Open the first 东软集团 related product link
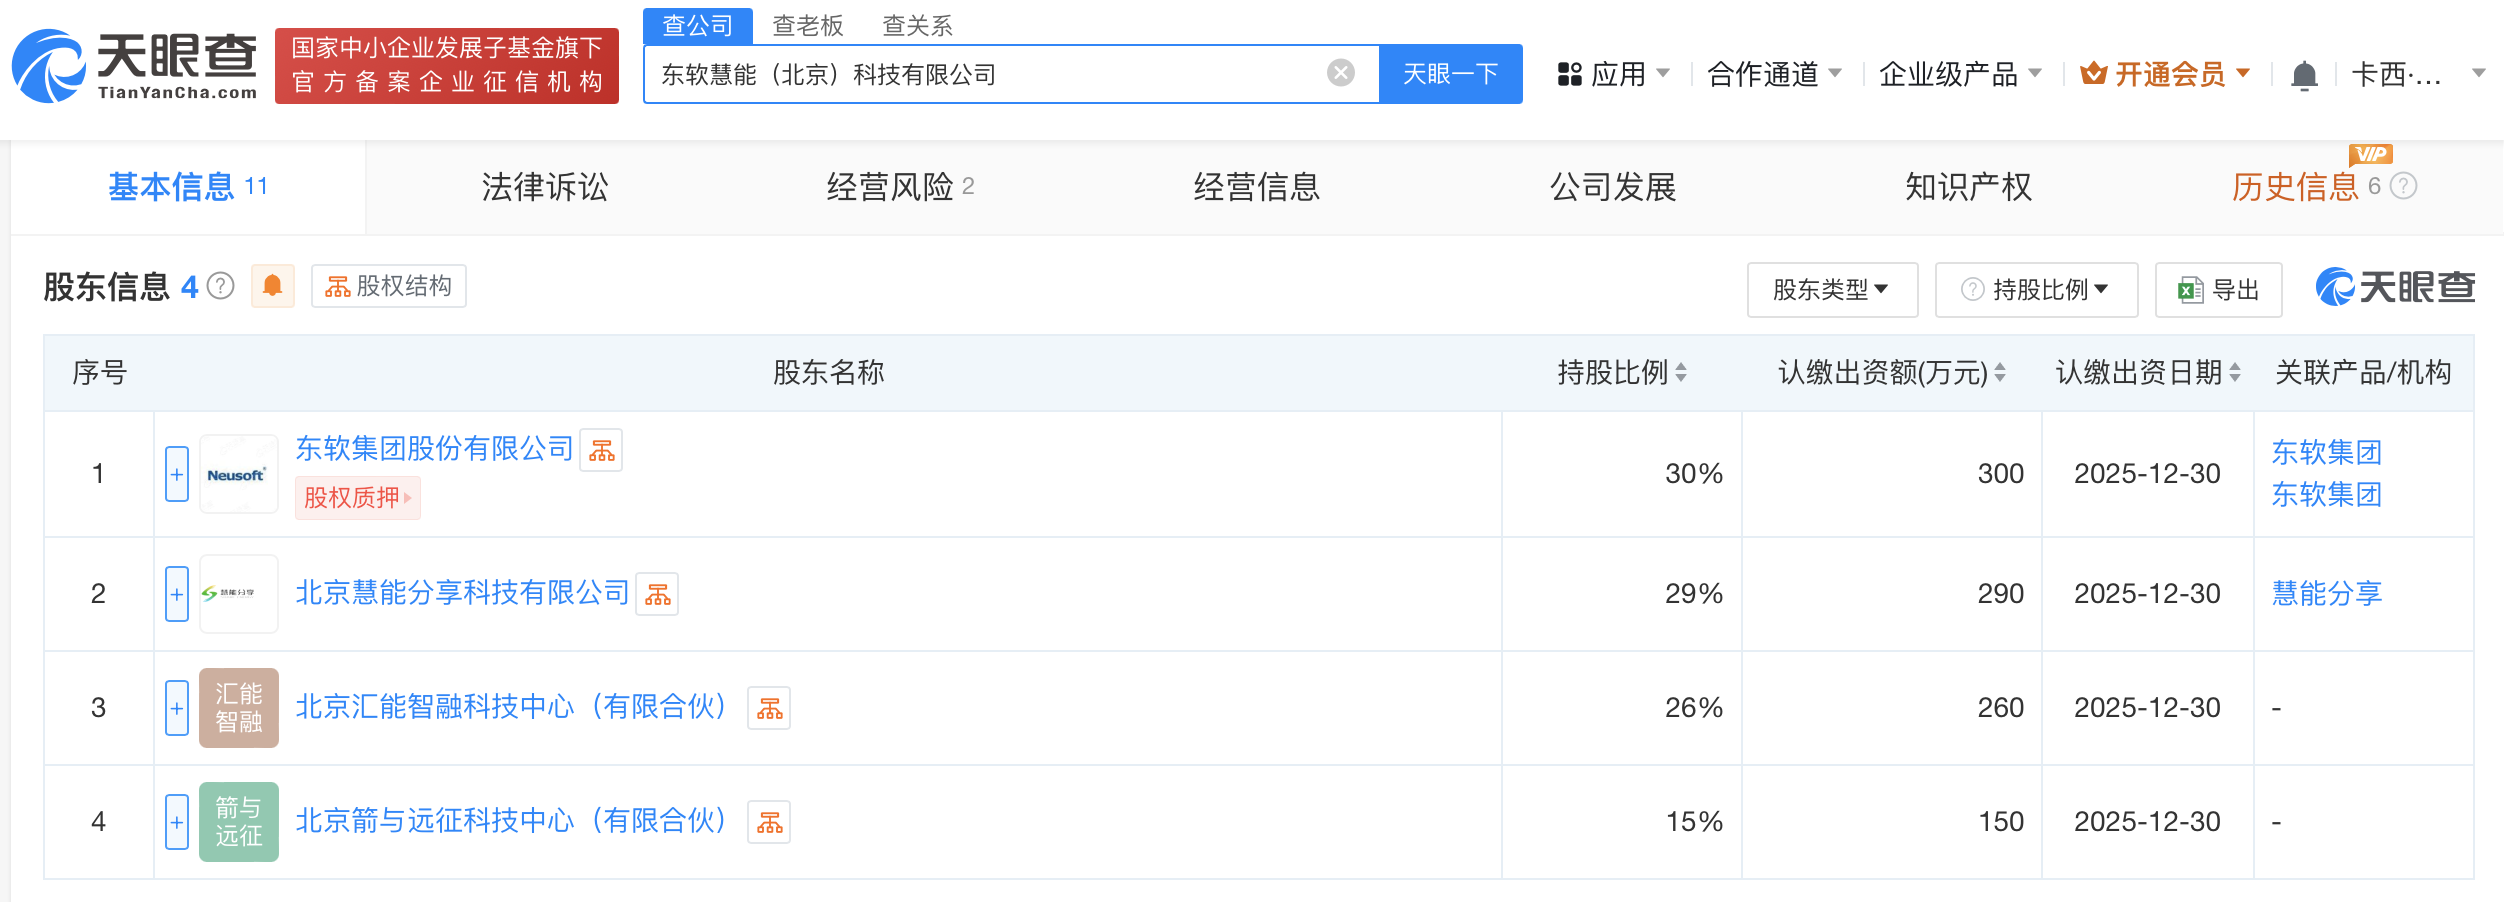The height and width of the screenshot is (902, 2504). click(2327, 453)
